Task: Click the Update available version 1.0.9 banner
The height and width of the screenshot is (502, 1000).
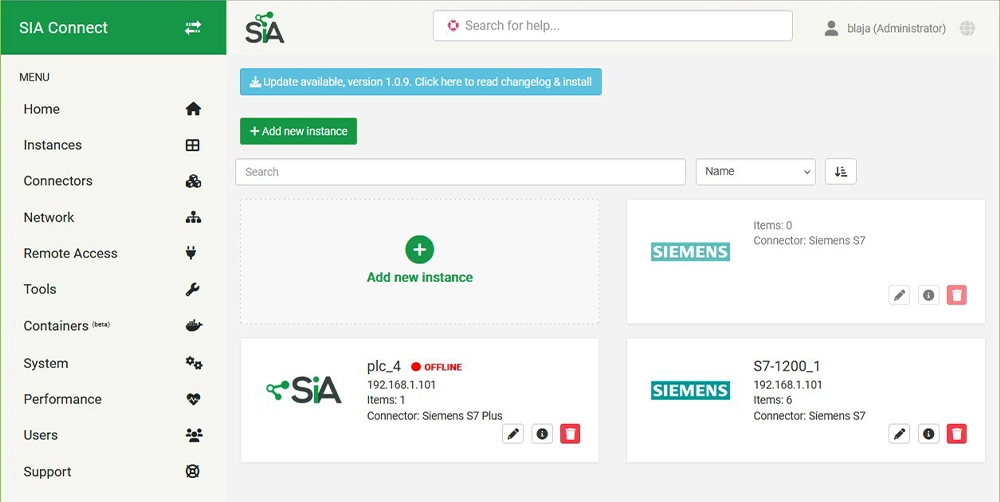Action: pyautogui.click(x=421, y=82)
